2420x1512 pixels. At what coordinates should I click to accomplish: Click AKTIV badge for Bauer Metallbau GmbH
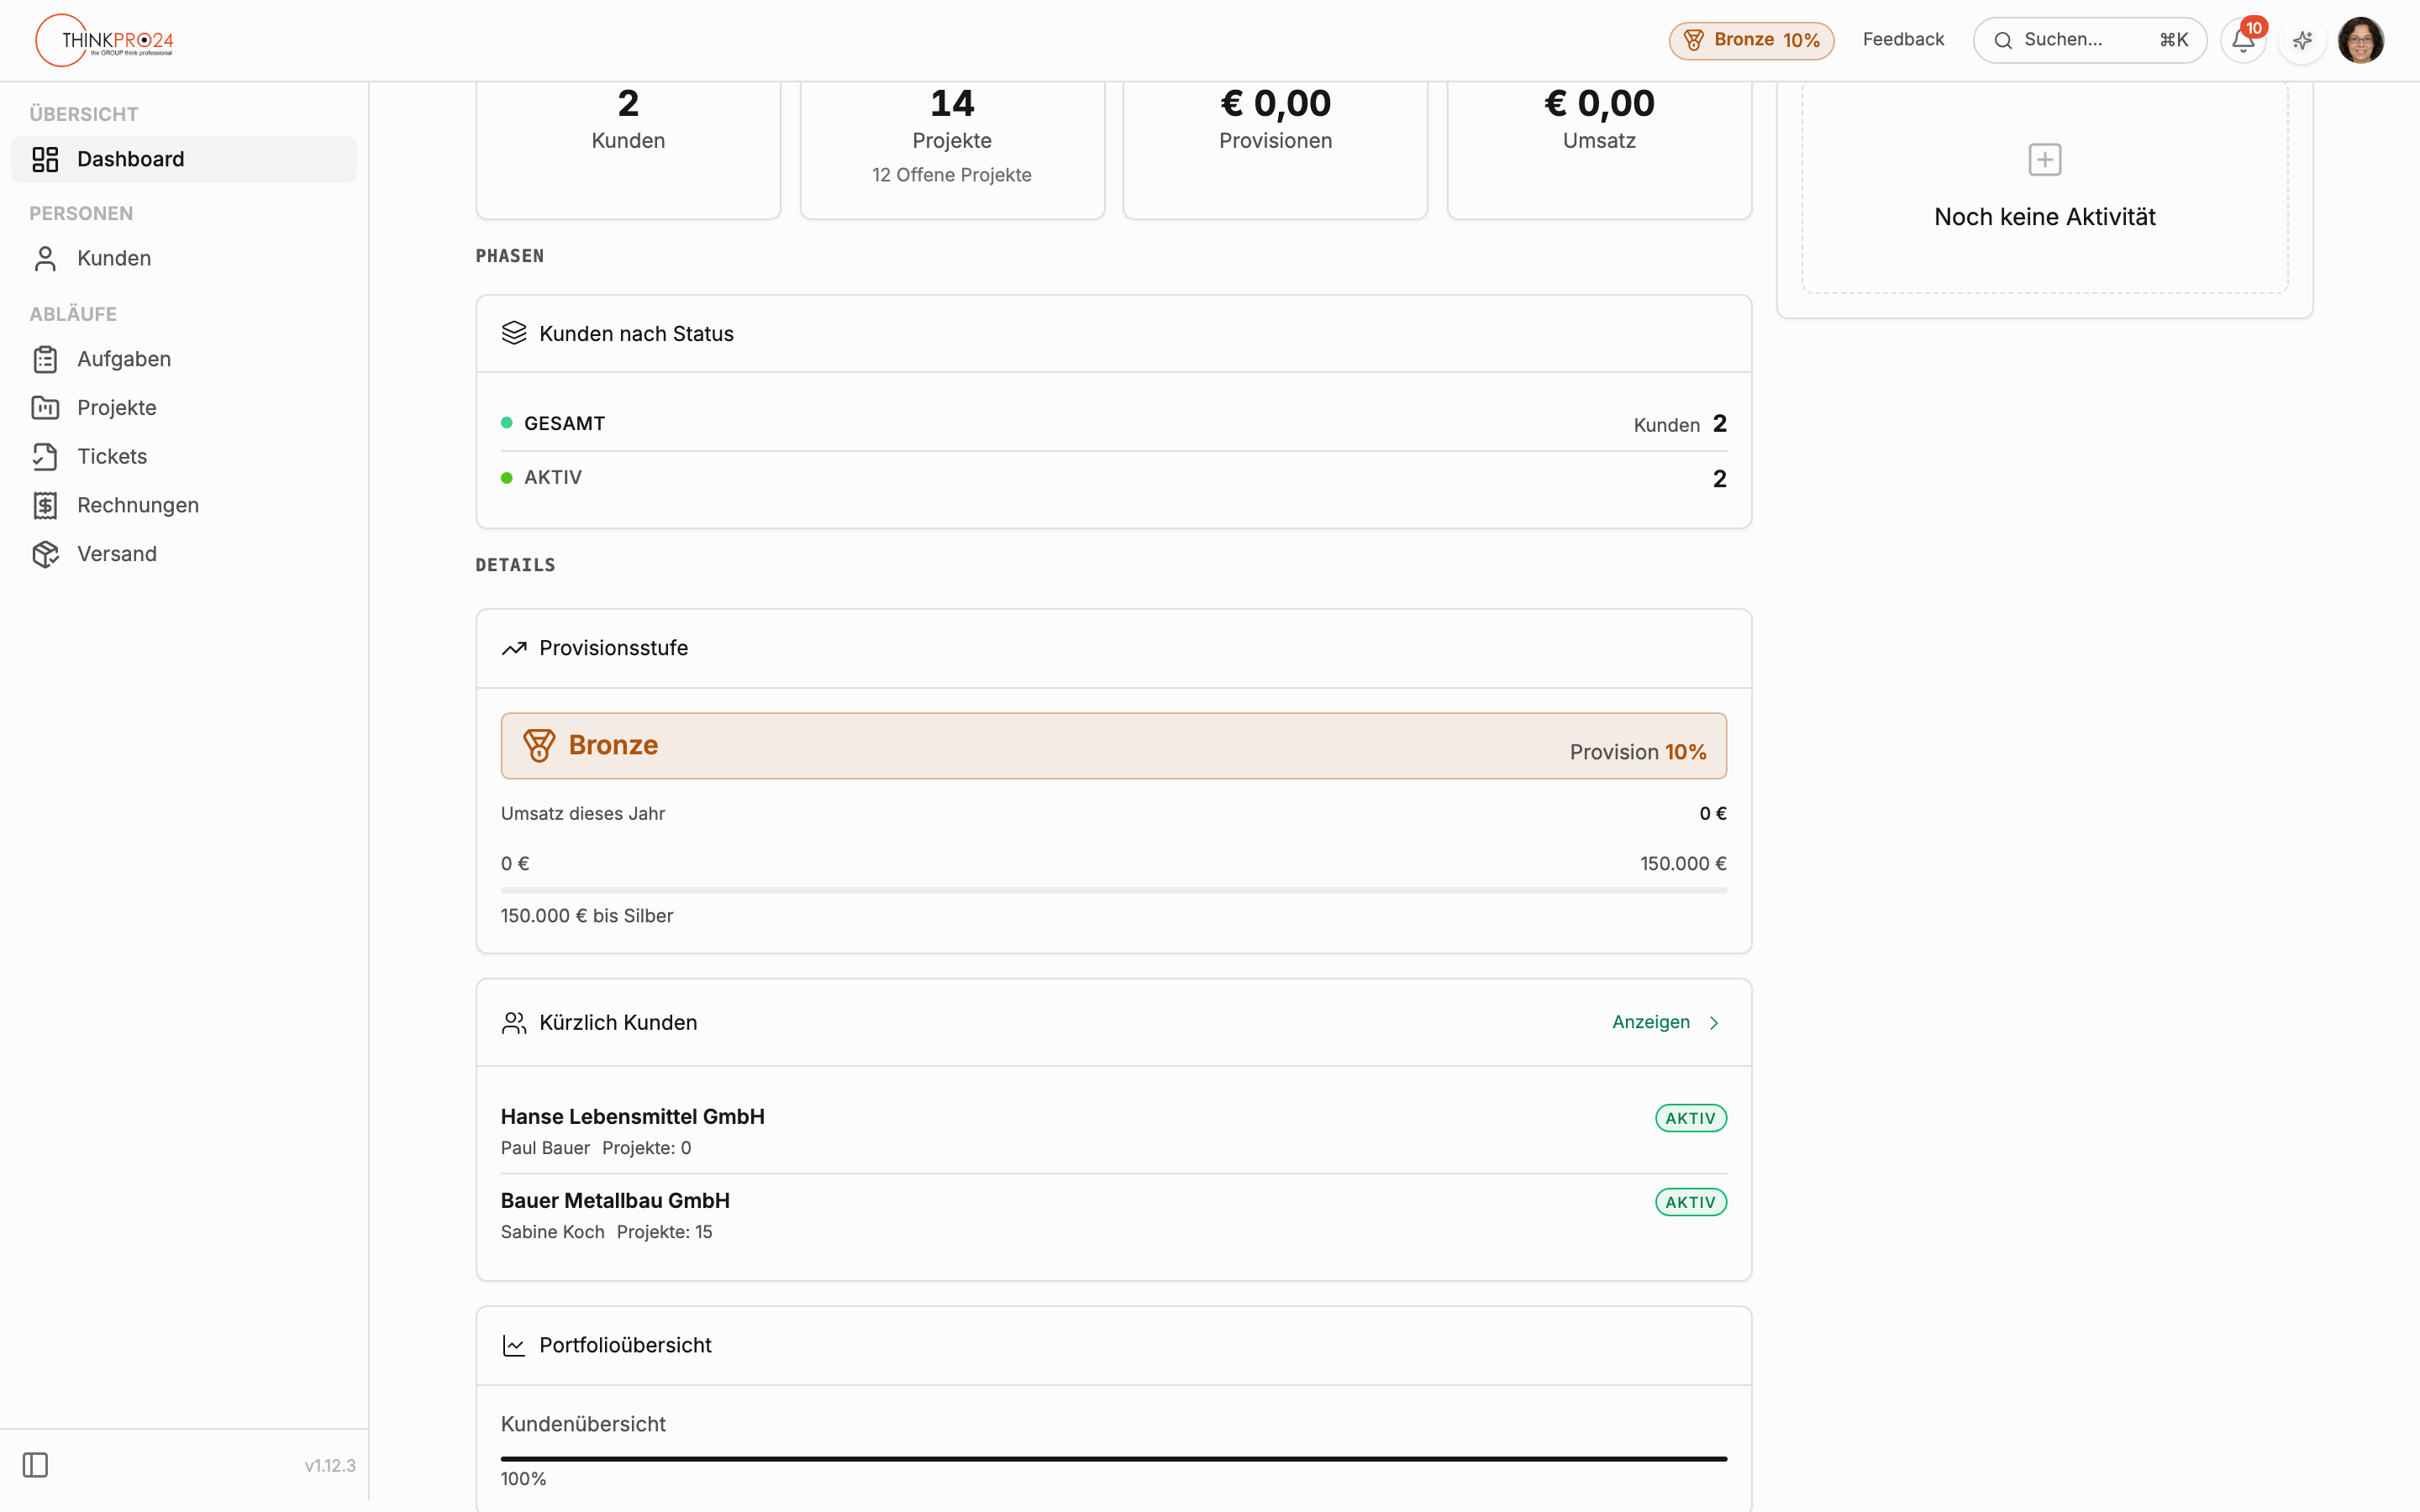coord(1690,1202)
